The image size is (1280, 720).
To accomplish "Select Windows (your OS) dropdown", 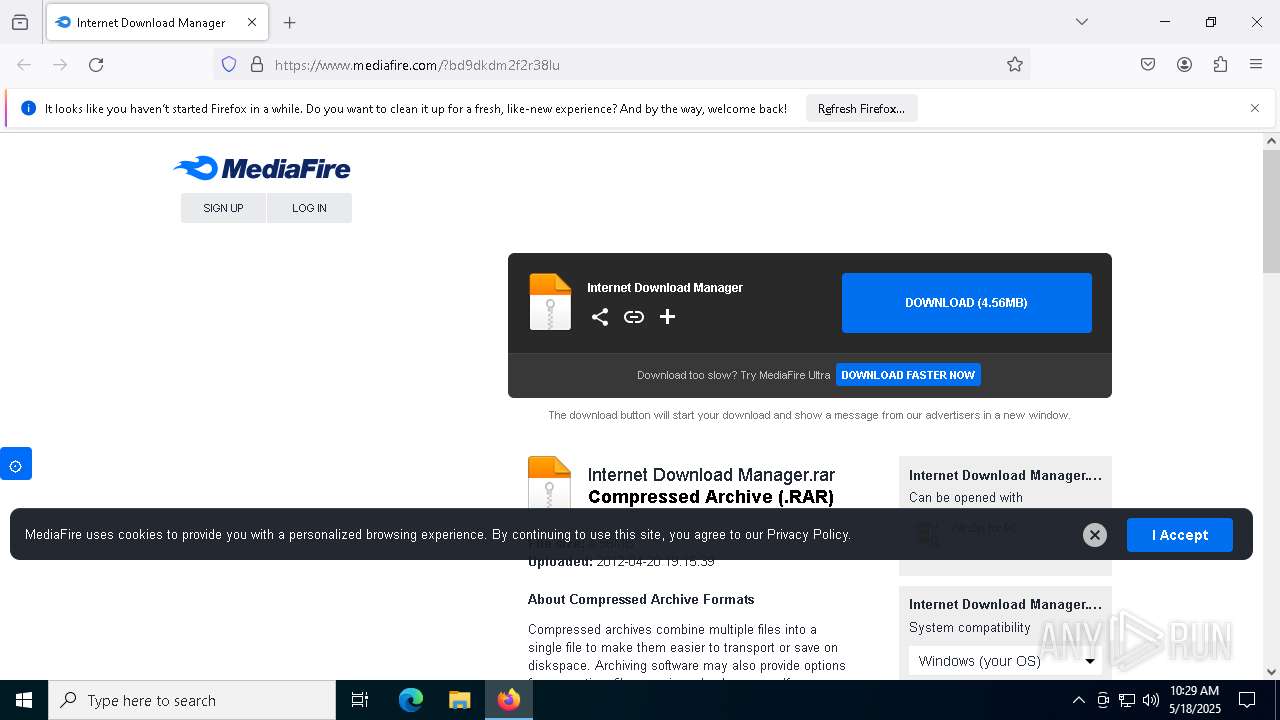I will tap(1006, 661).
